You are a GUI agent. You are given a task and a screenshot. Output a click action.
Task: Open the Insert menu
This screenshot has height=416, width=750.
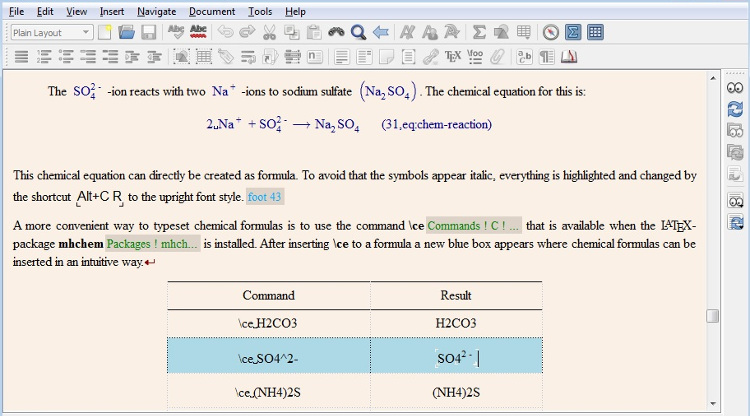click(112, 11)
